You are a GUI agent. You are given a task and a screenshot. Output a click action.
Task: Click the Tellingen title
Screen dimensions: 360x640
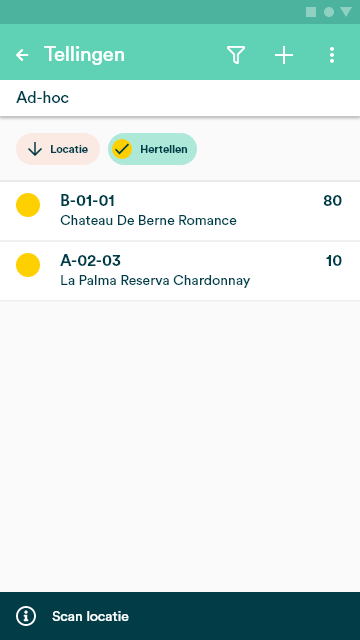pyautogui.click(x=84, y=55)
